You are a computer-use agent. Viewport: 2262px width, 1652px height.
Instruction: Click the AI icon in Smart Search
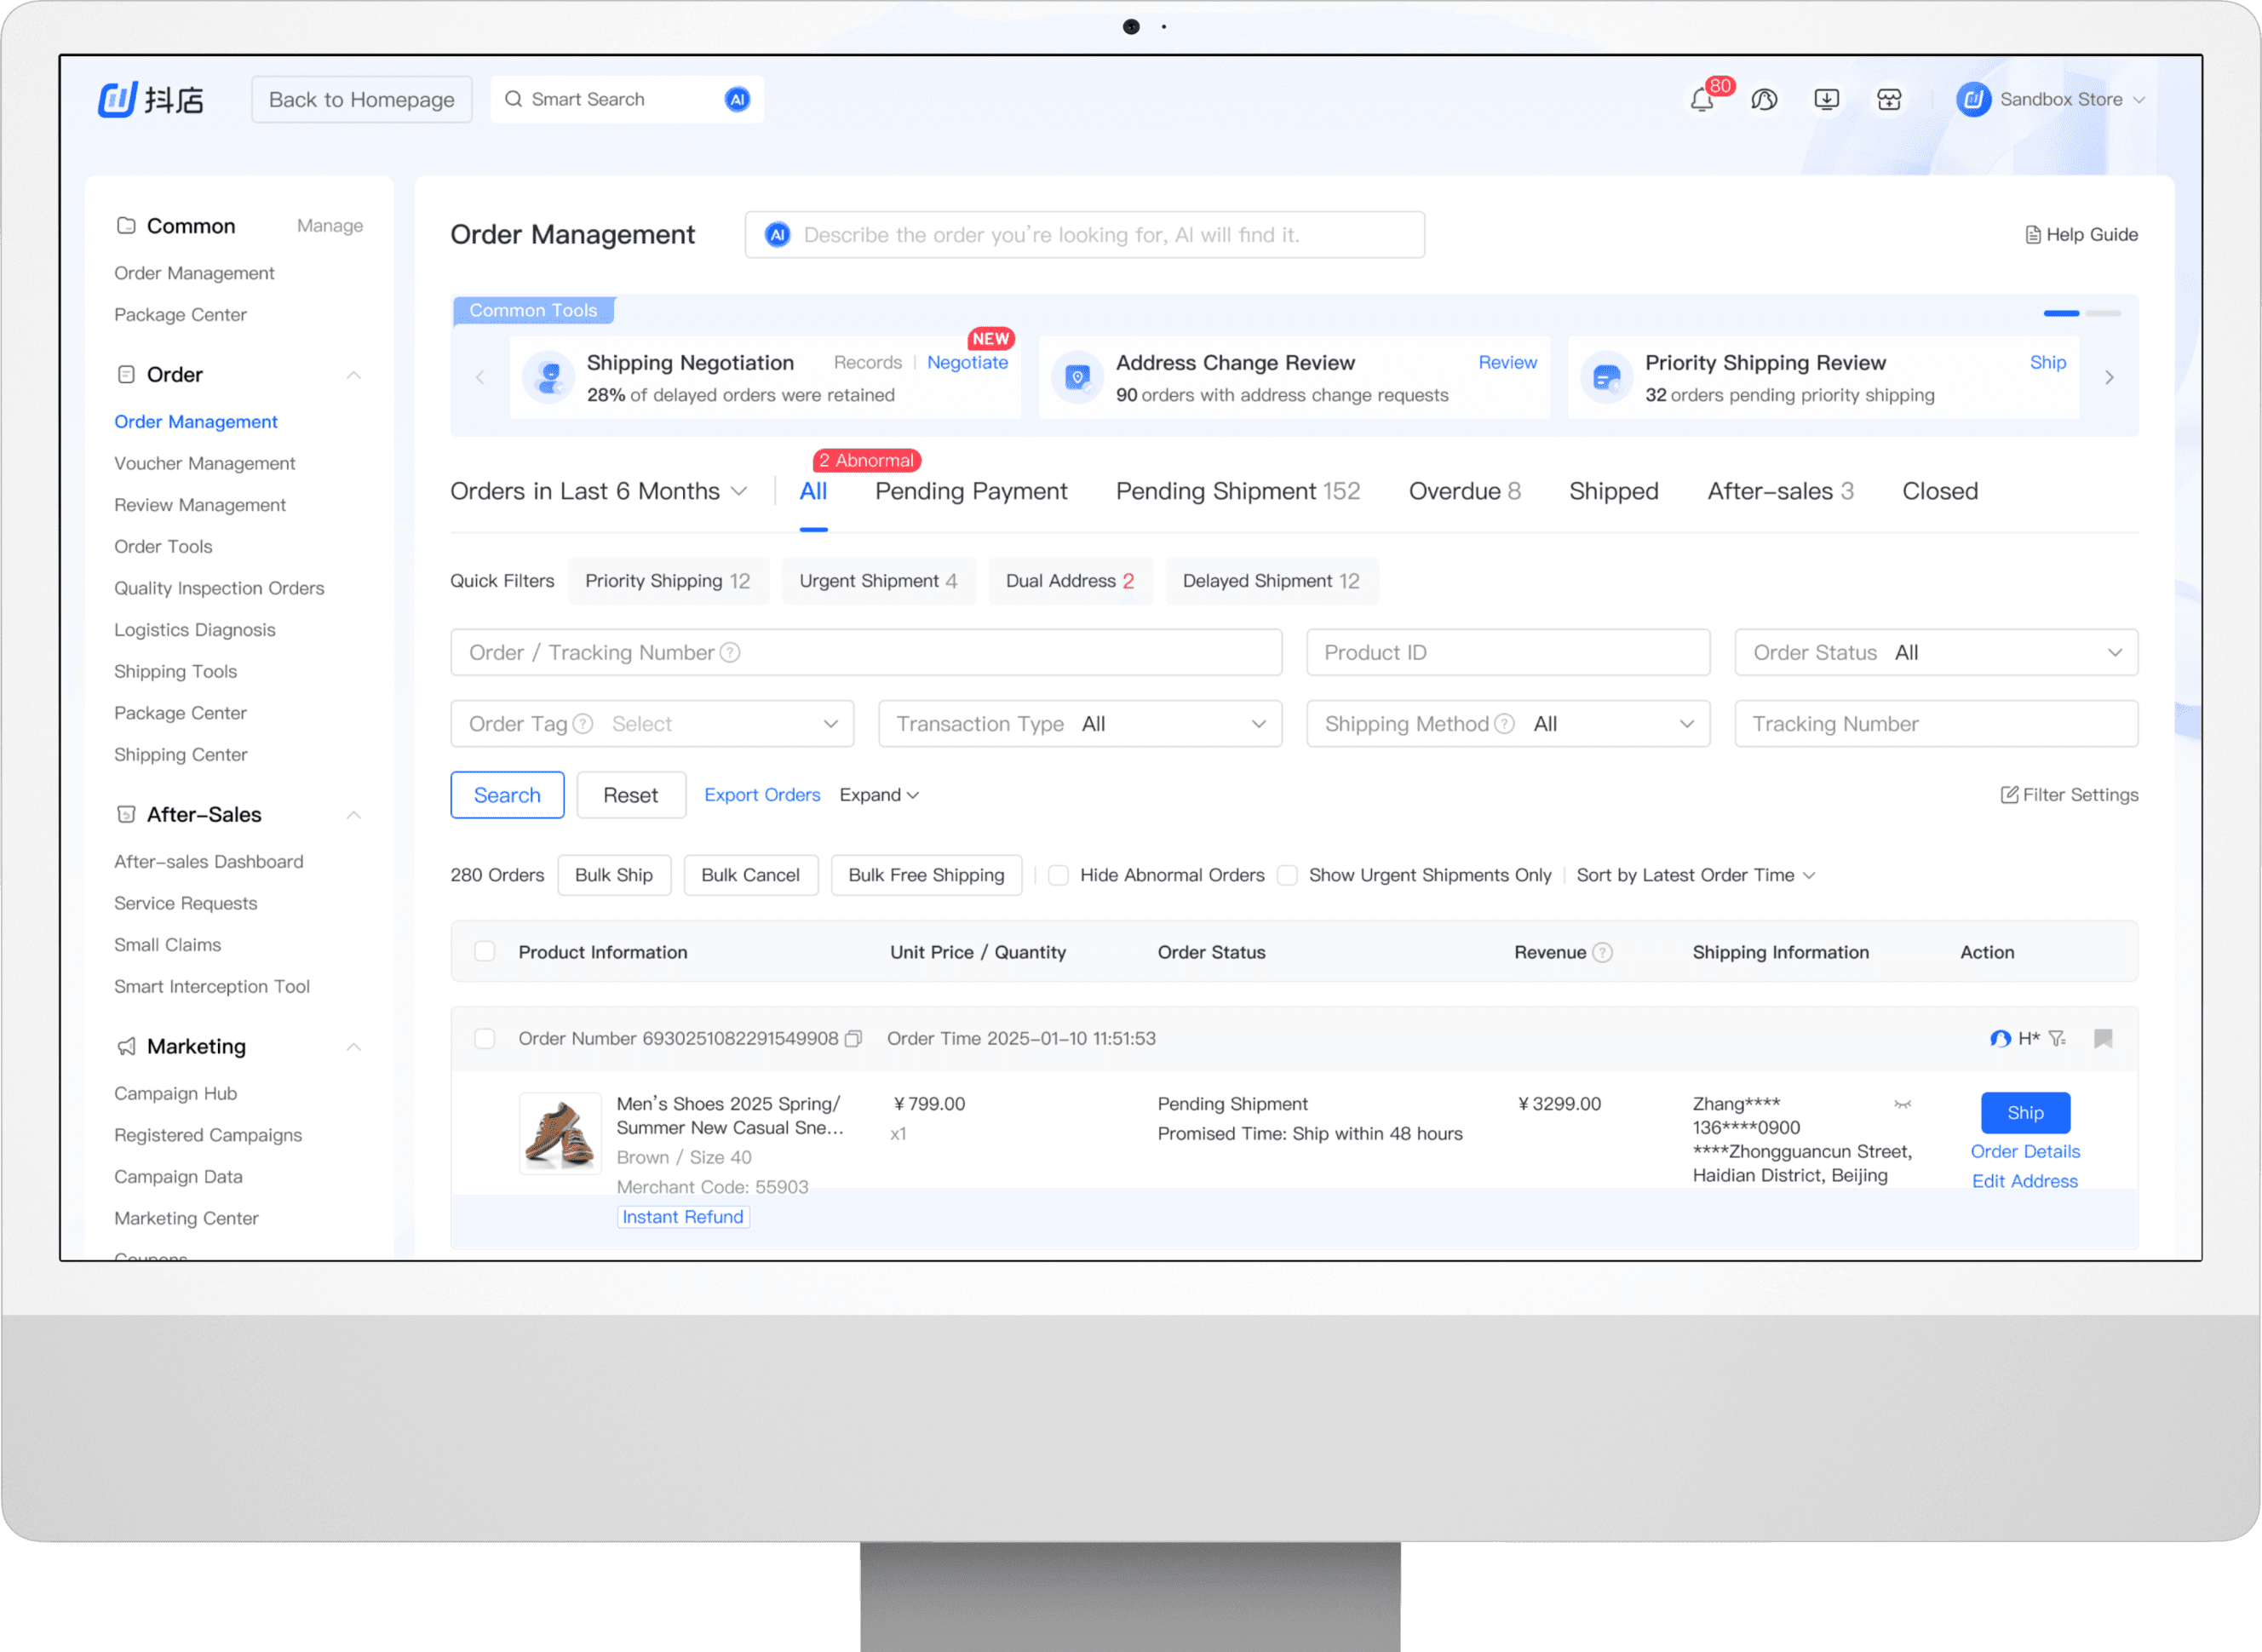737,100
